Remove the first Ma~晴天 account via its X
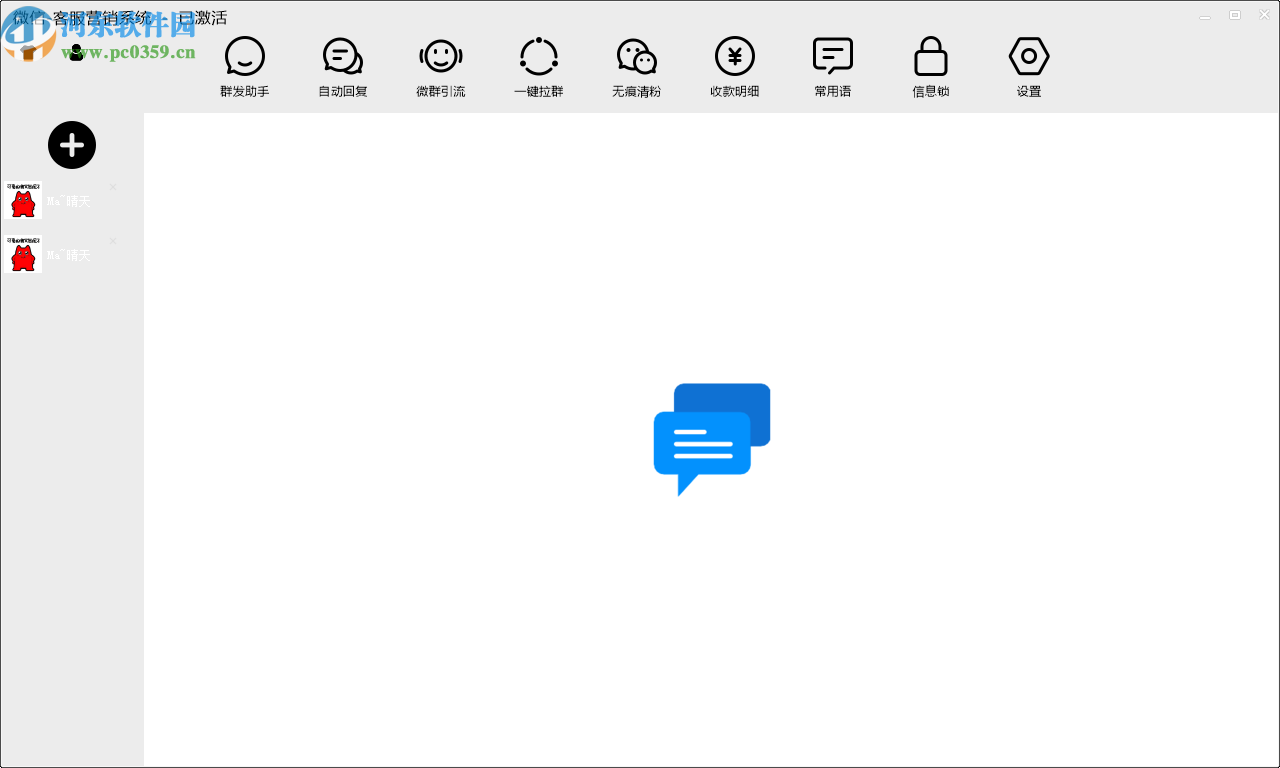Viewport: 1280px width, 768px height. pyautogui.click(x=113, y=187)
